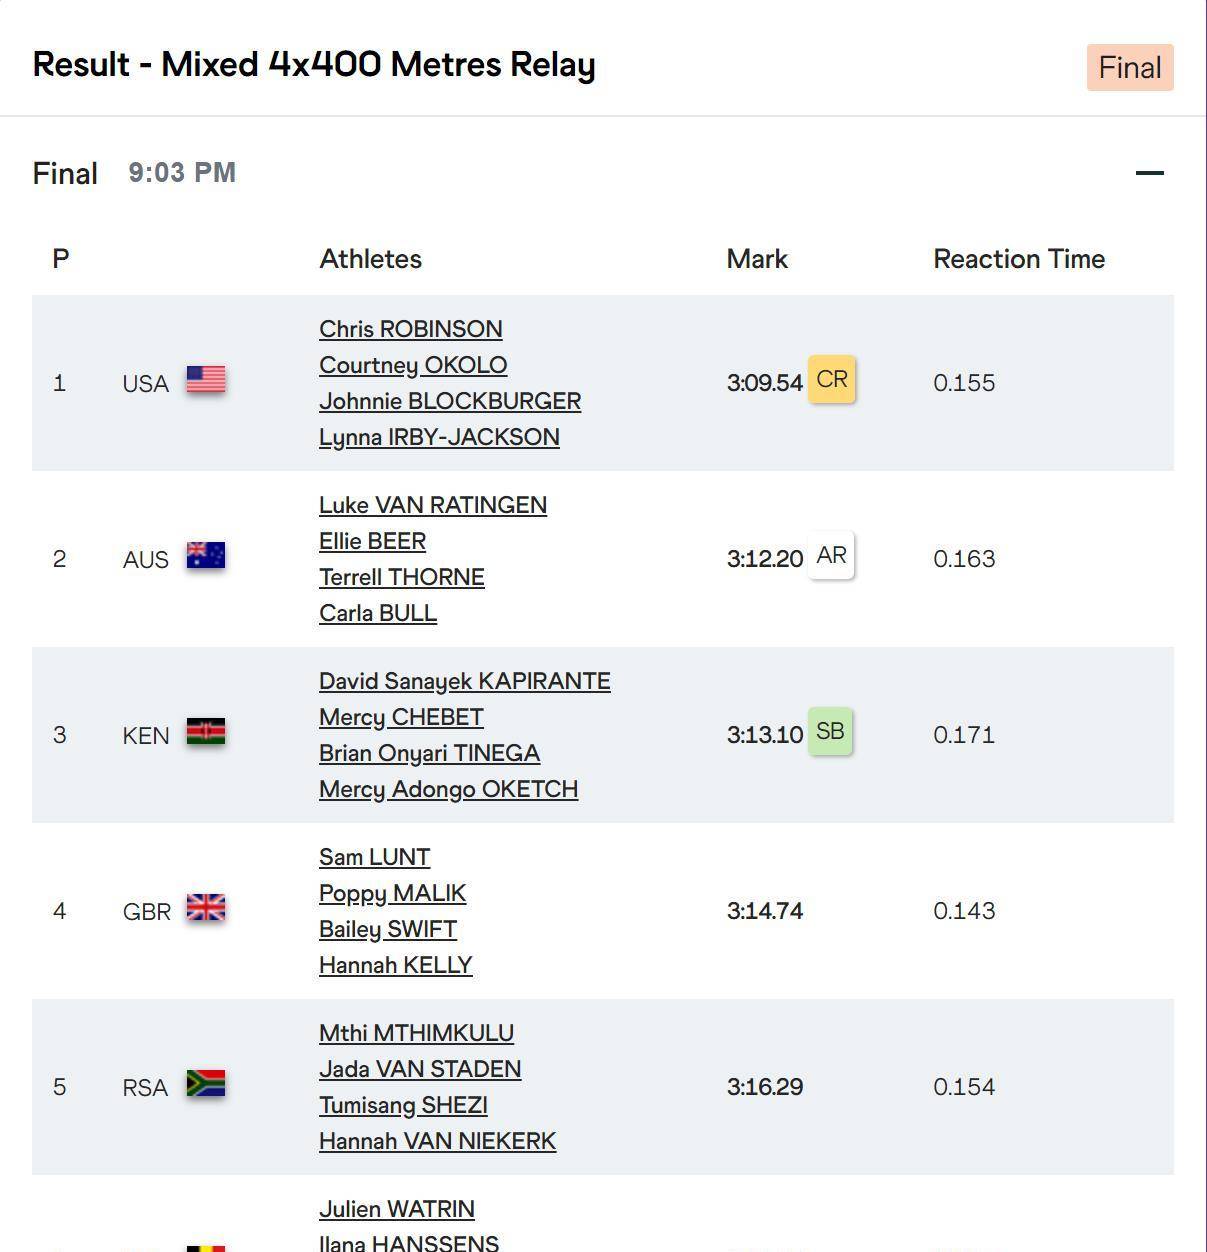Click the Australia flag icon
Screen dimensions: 1207x1252
206,556
